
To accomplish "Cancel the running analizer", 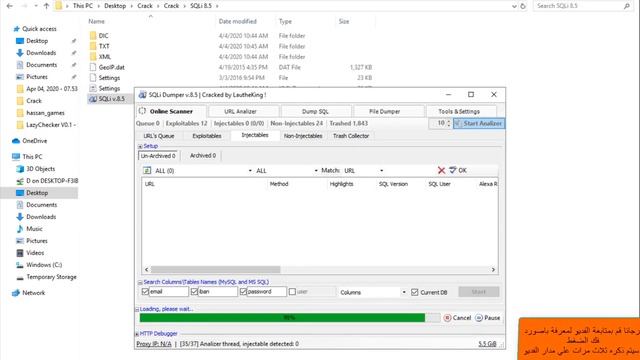I will 458,318.
